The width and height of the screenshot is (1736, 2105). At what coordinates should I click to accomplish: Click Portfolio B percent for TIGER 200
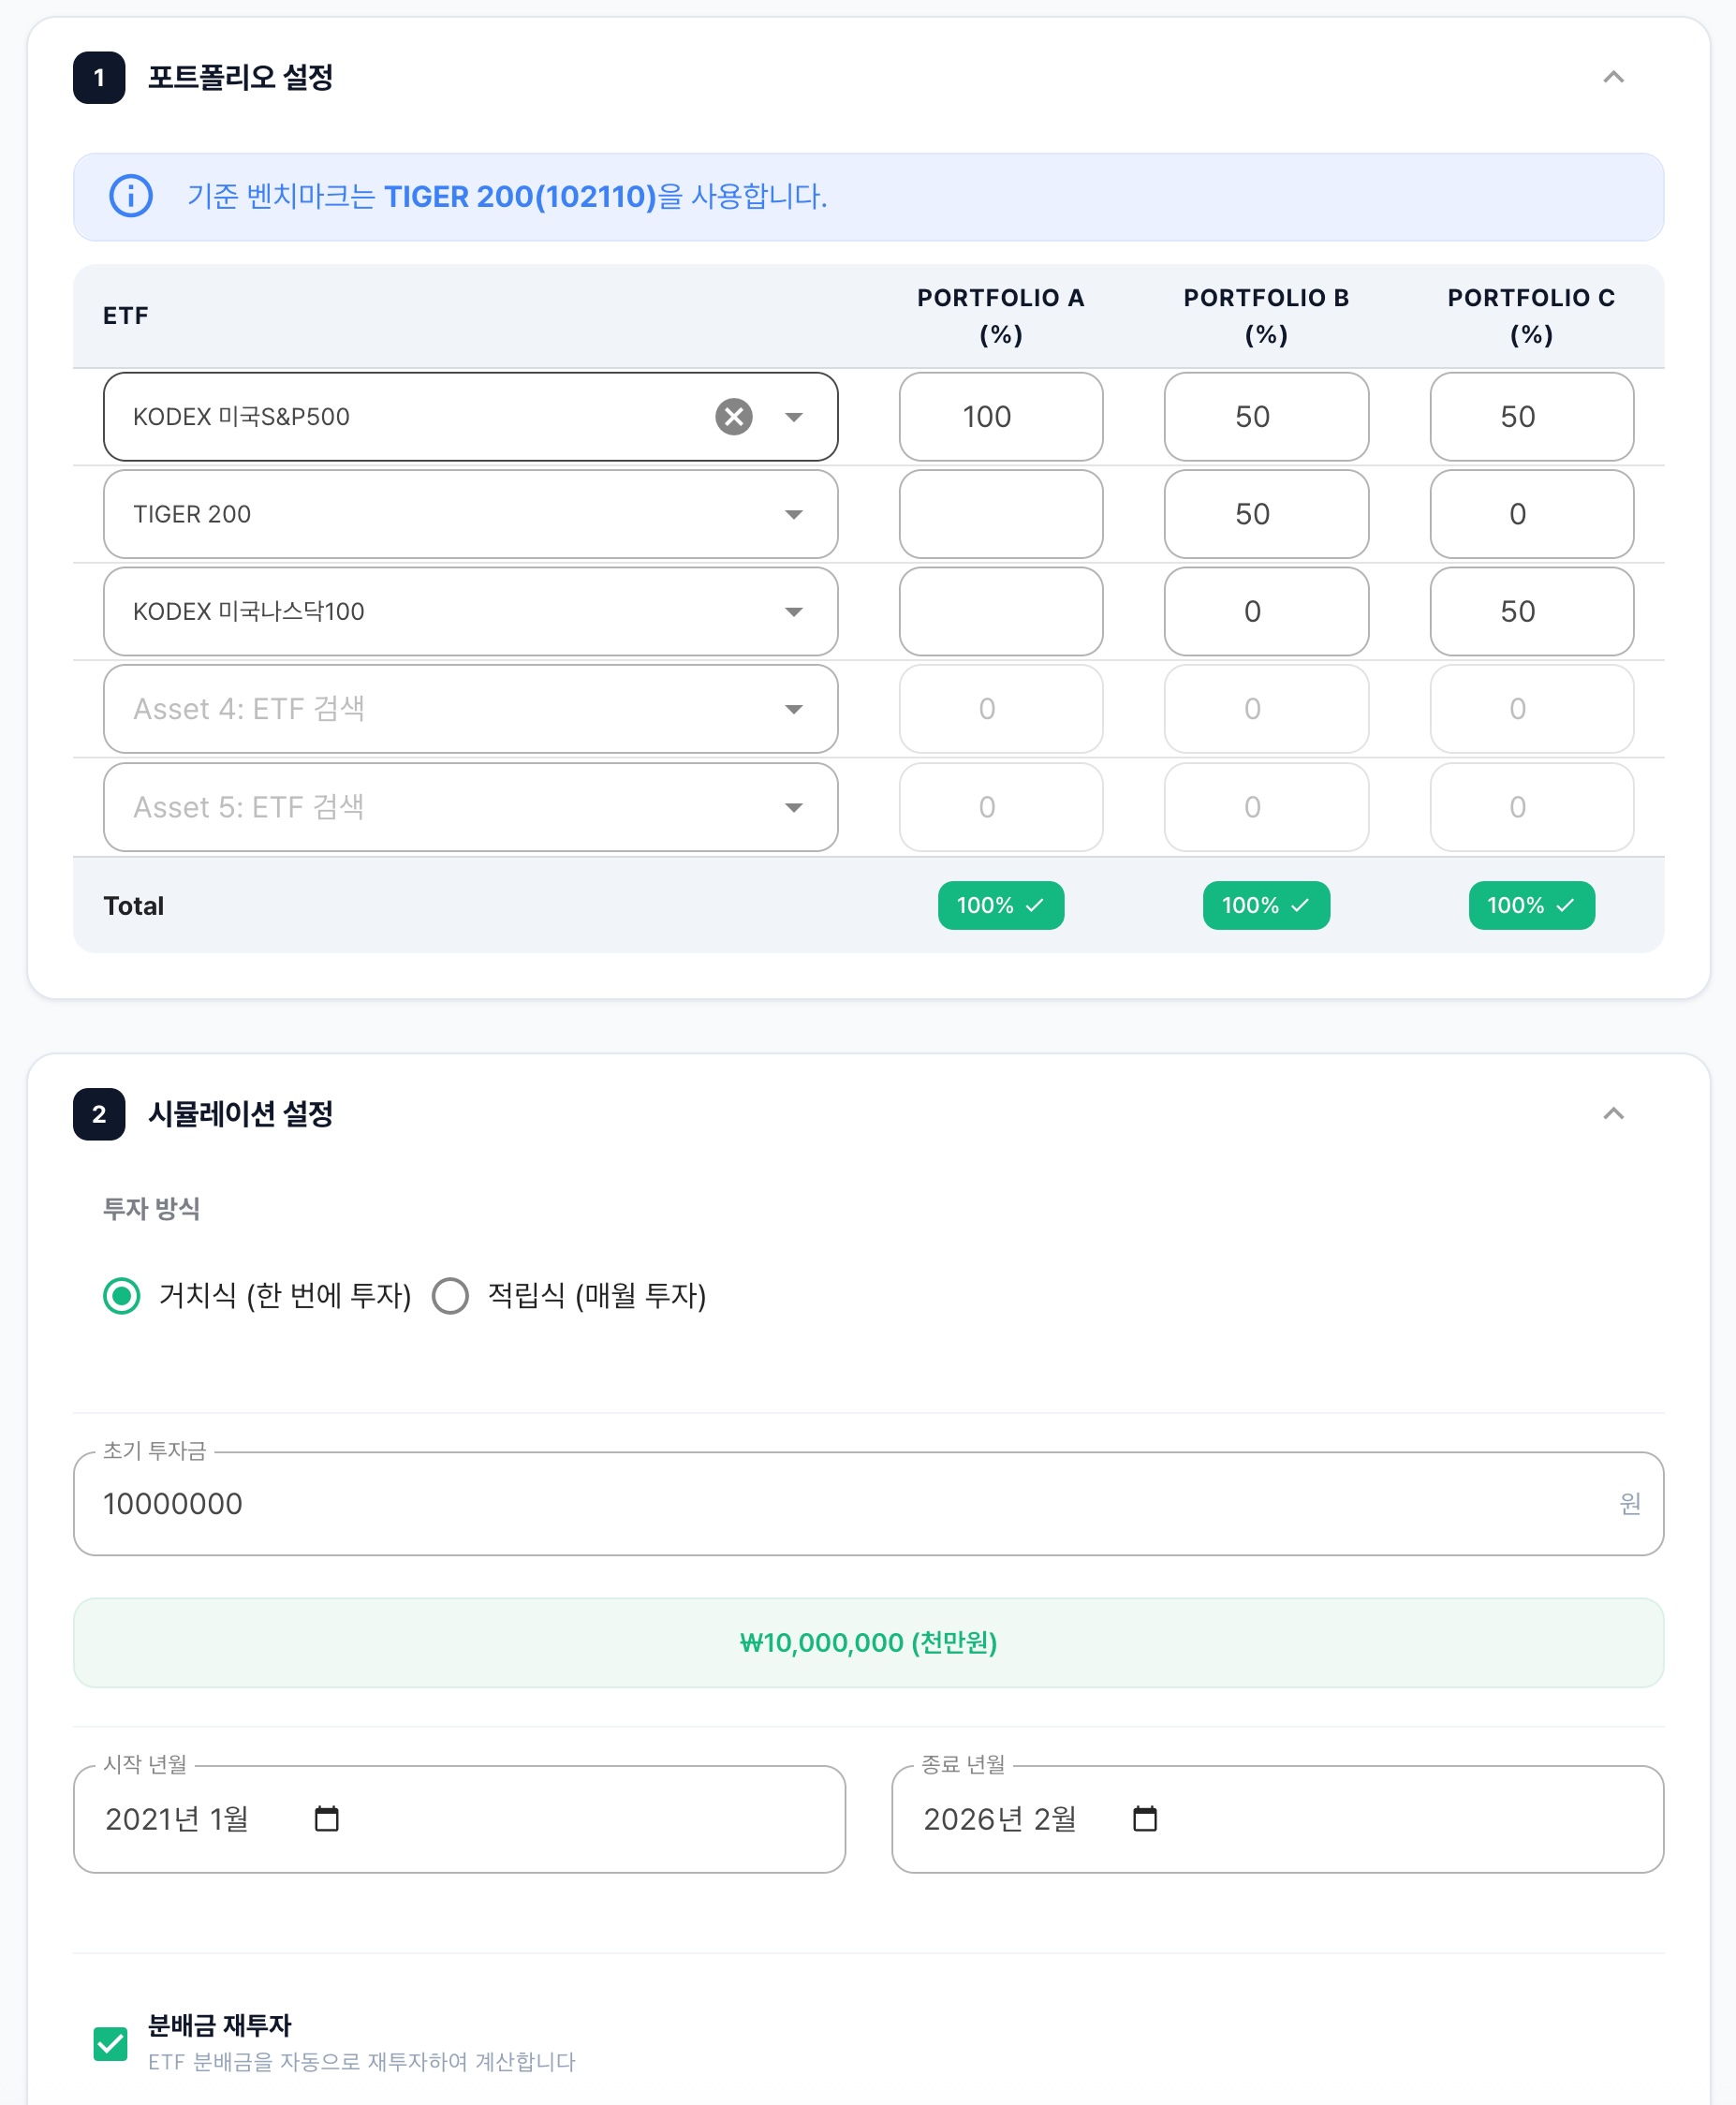(1265, 514)
